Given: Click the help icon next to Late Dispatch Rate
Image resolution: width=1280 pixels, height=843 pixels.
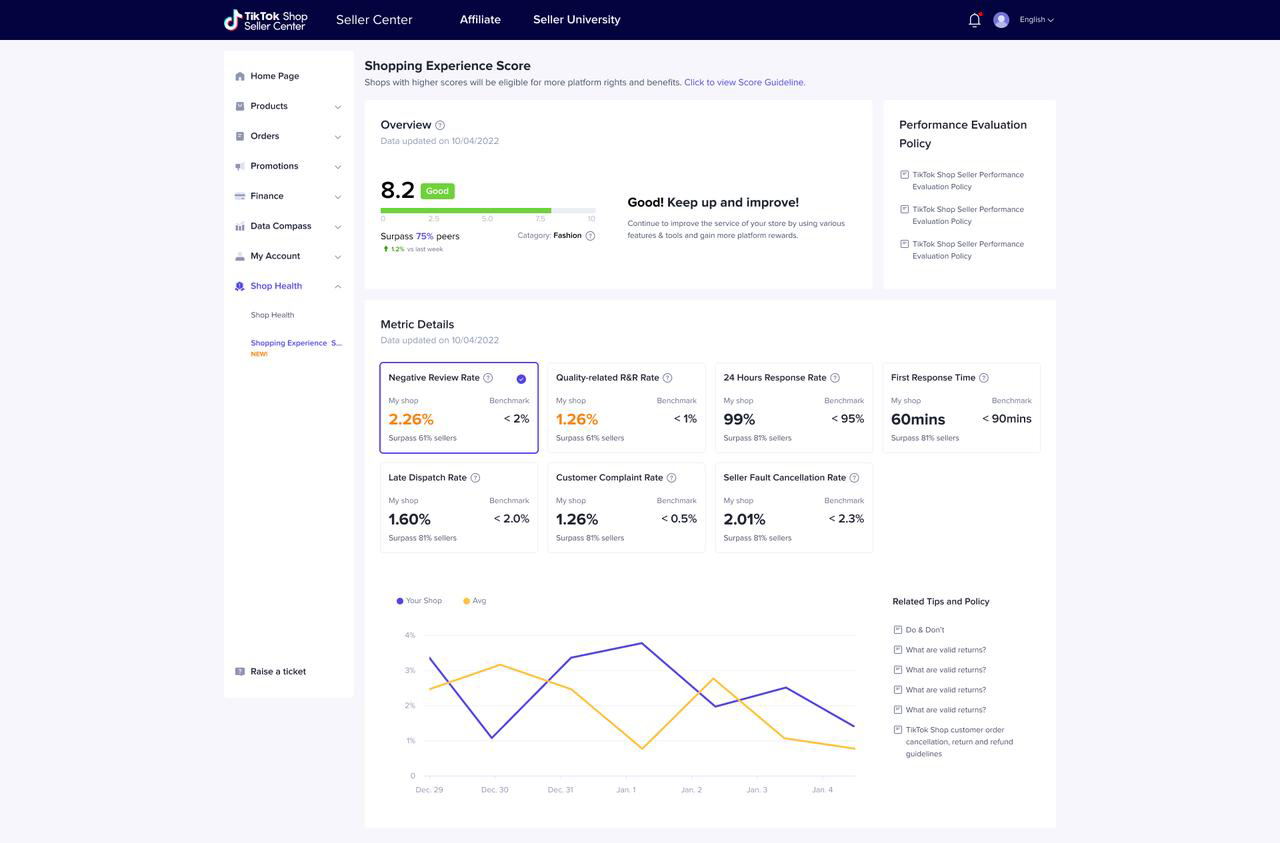Looking at the screenshot, I should click(x=475, y=478).
